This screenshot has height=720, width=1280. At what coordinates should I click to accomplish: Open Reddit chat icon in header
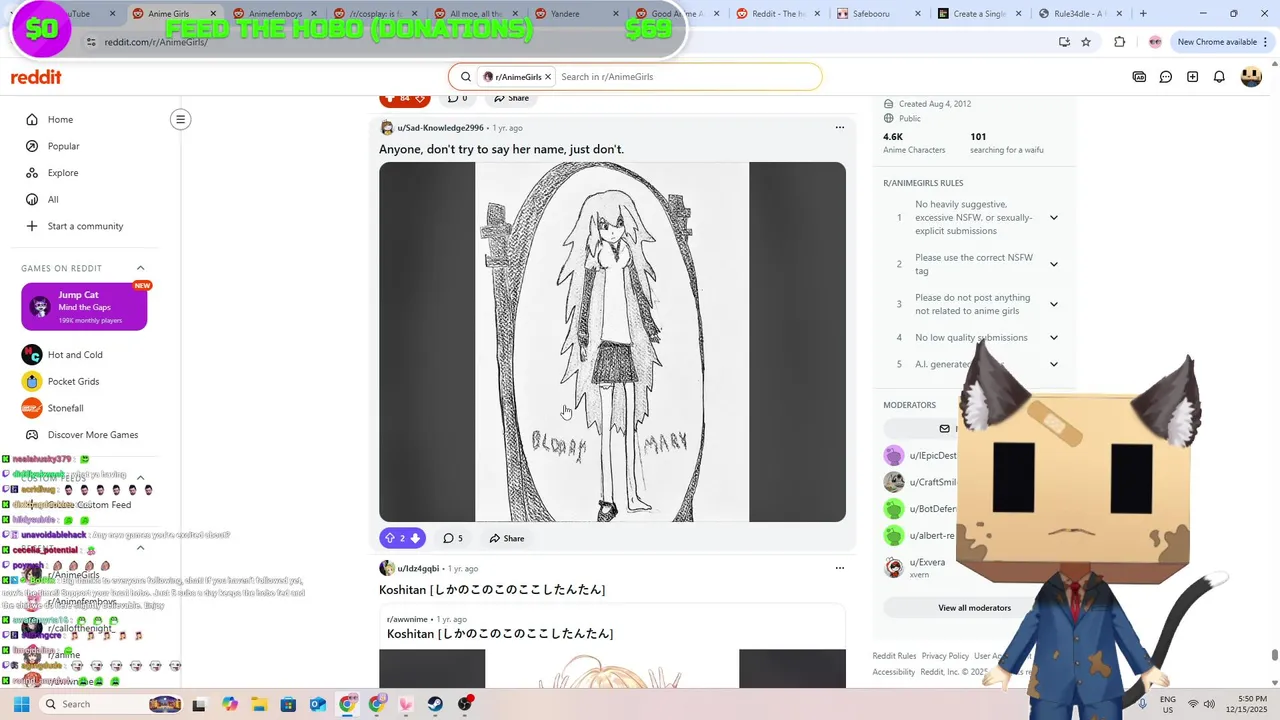1166,77
